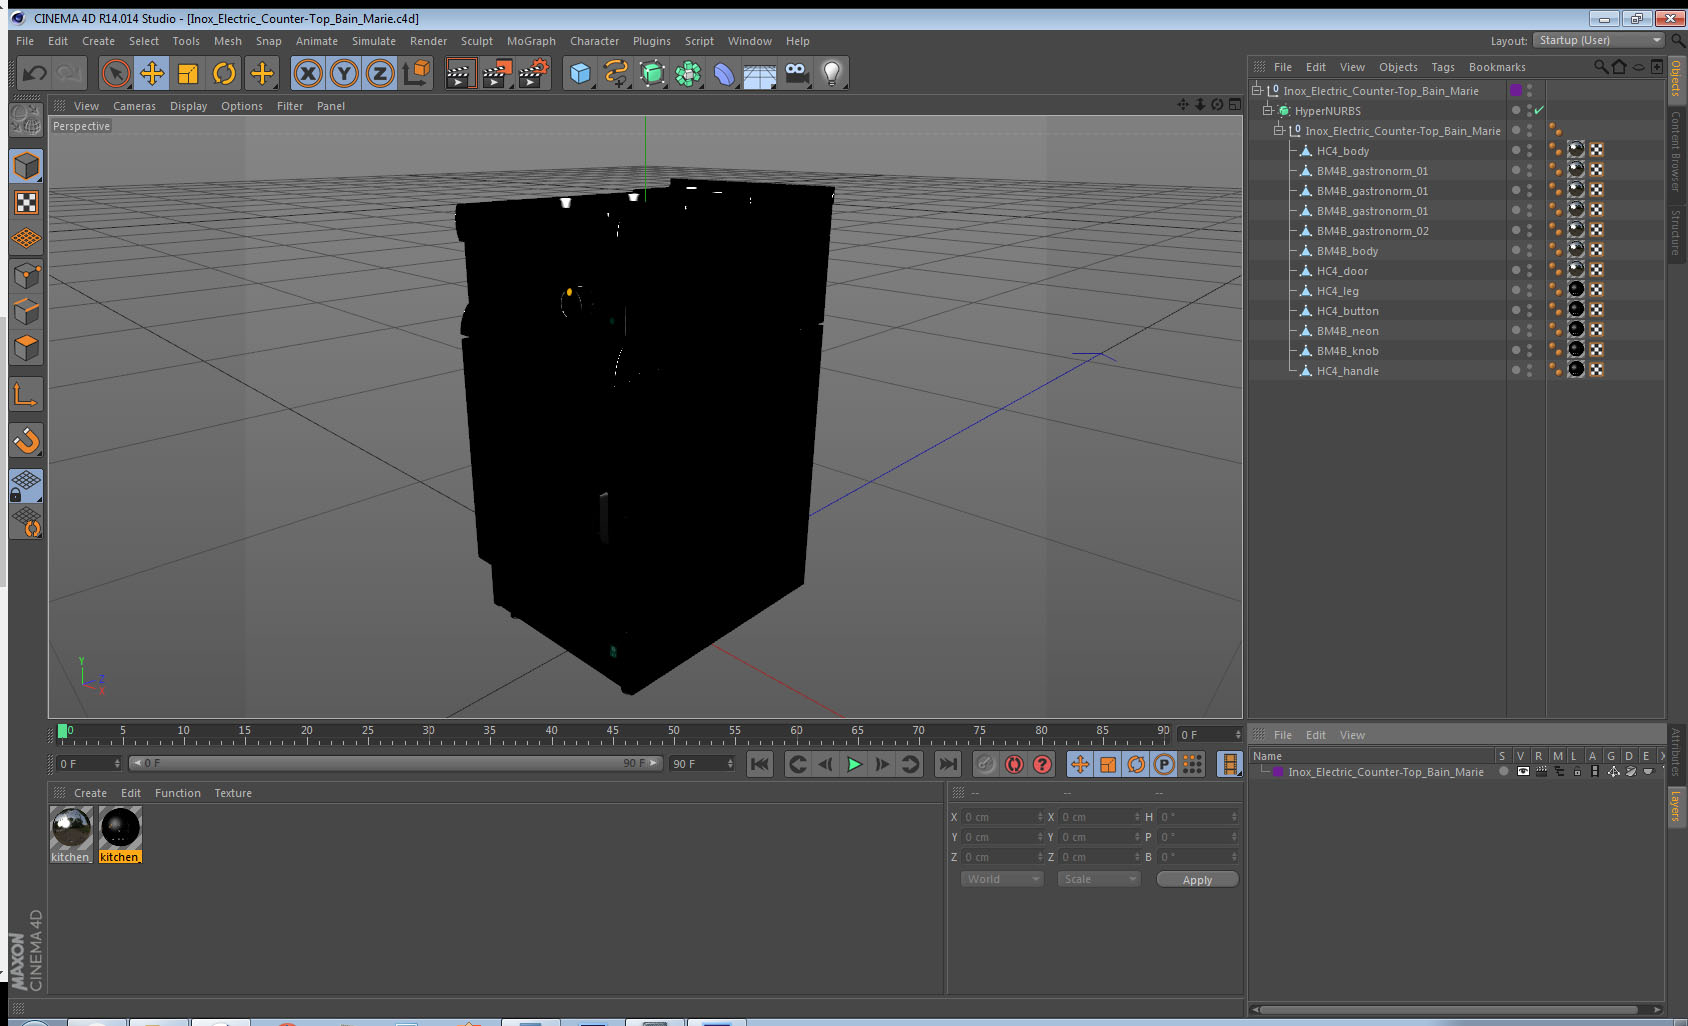This screenshot has height=1026, width=1688.
Task: Click the timeline frame slider at 0
Action: point(63,731)
